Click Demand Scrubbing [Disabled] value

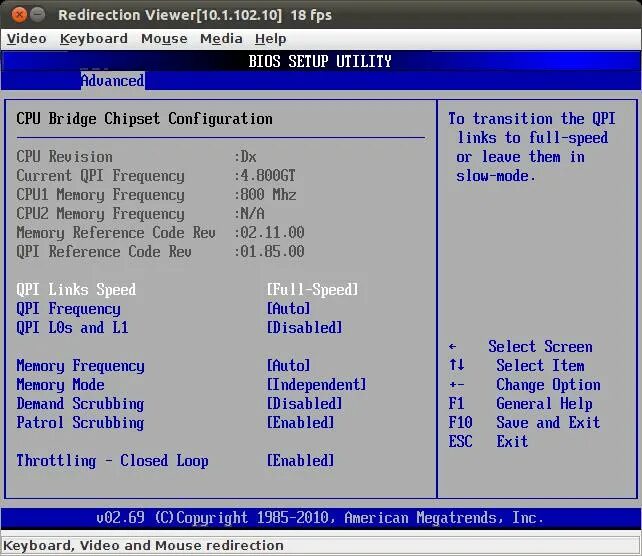pyautogui.click(x=305, y=404)
